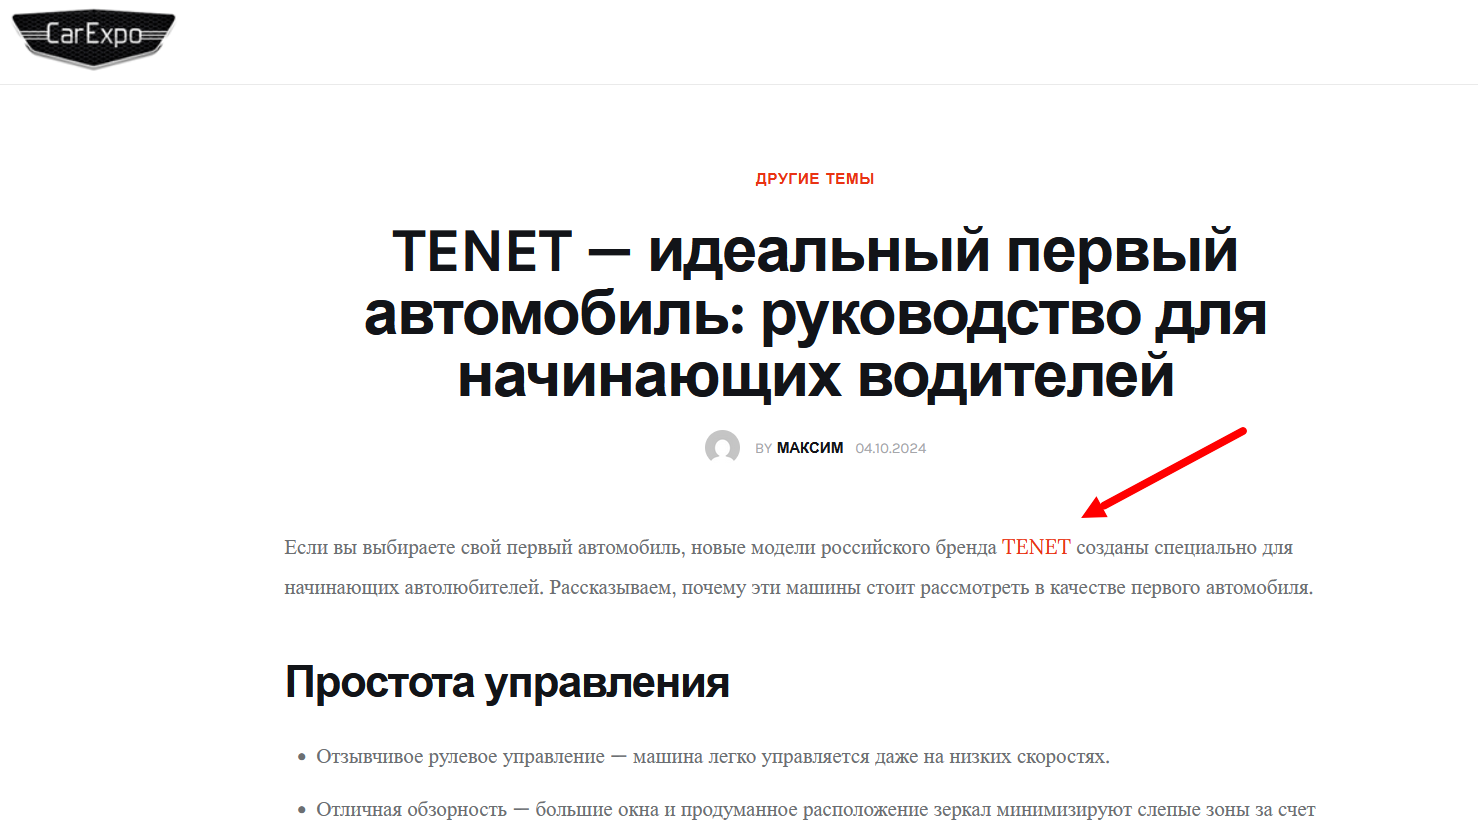Click the red arrow annotation
This screenshot has width=1478, height=833.
click(1163, 473)
